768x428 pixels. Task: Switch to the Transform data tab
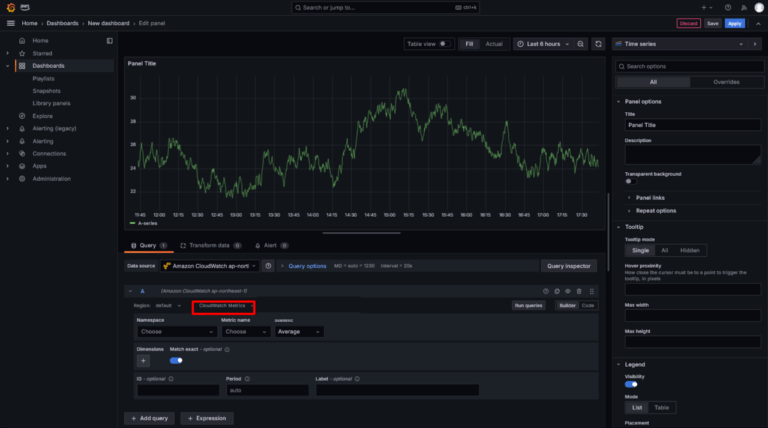point(211,245)
